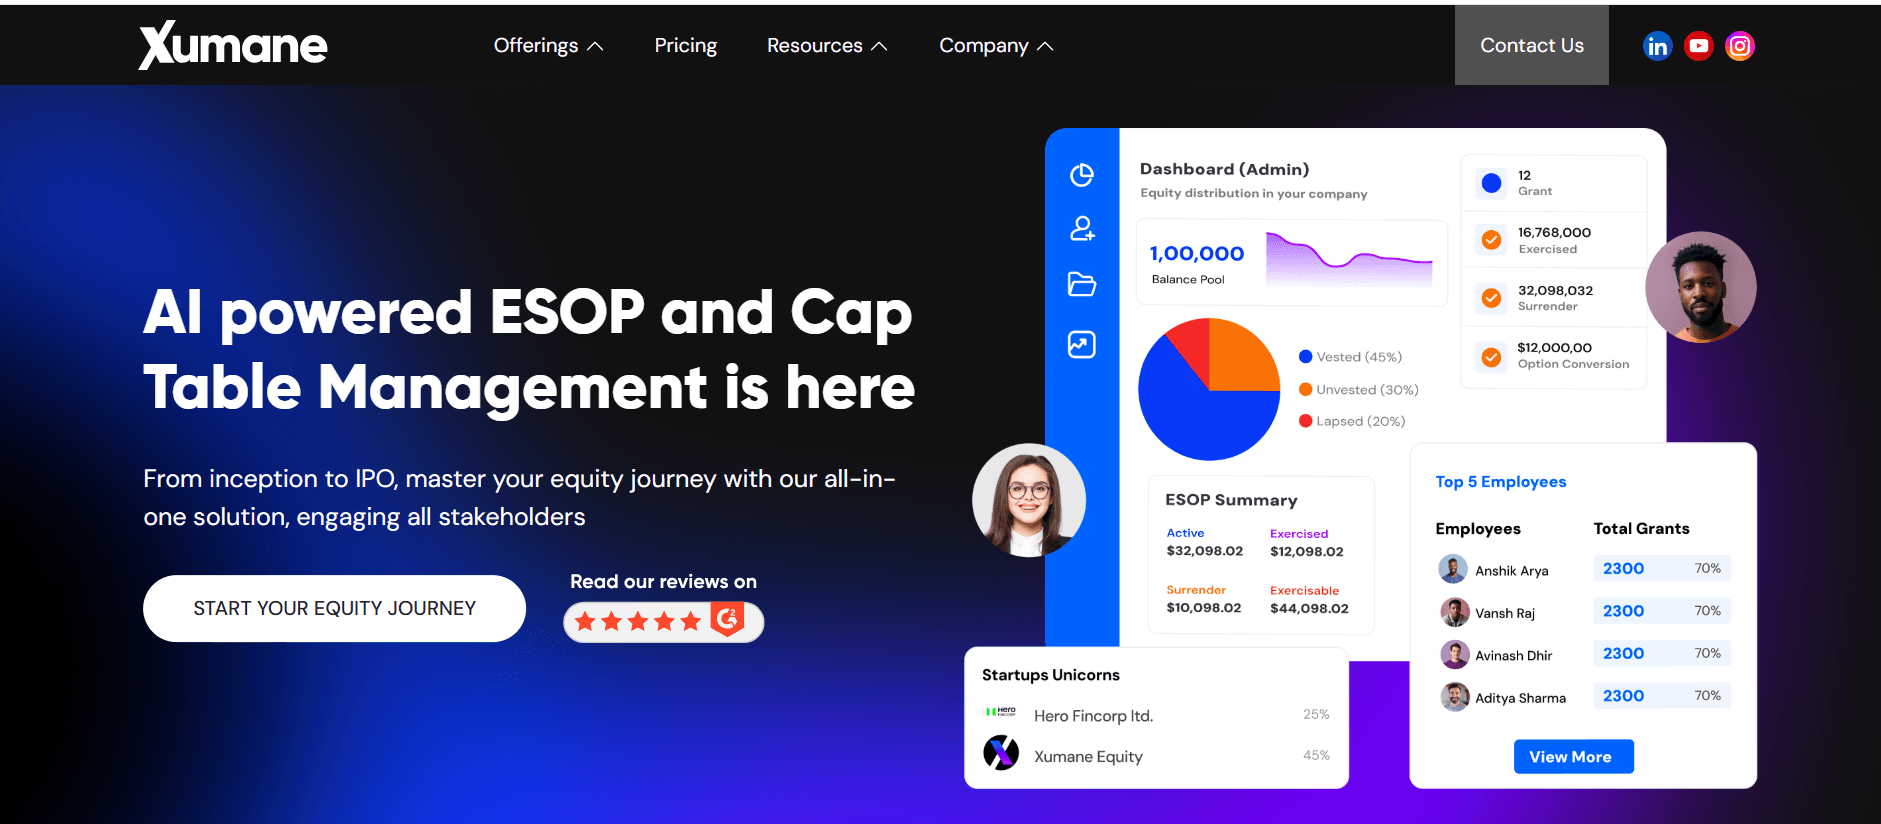Open the Instagram social icon

click(1739, 46)
